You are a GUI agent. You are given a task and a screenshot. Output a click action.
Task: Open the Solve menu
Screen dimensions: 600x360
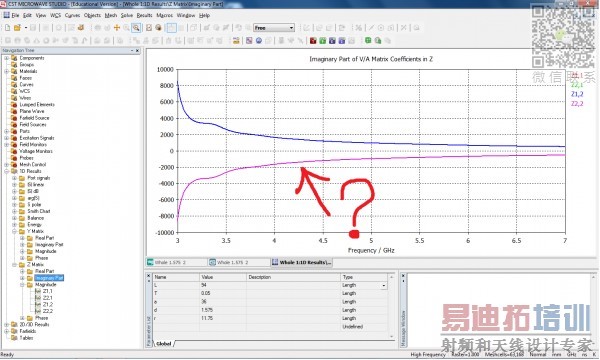coord(127,15)
